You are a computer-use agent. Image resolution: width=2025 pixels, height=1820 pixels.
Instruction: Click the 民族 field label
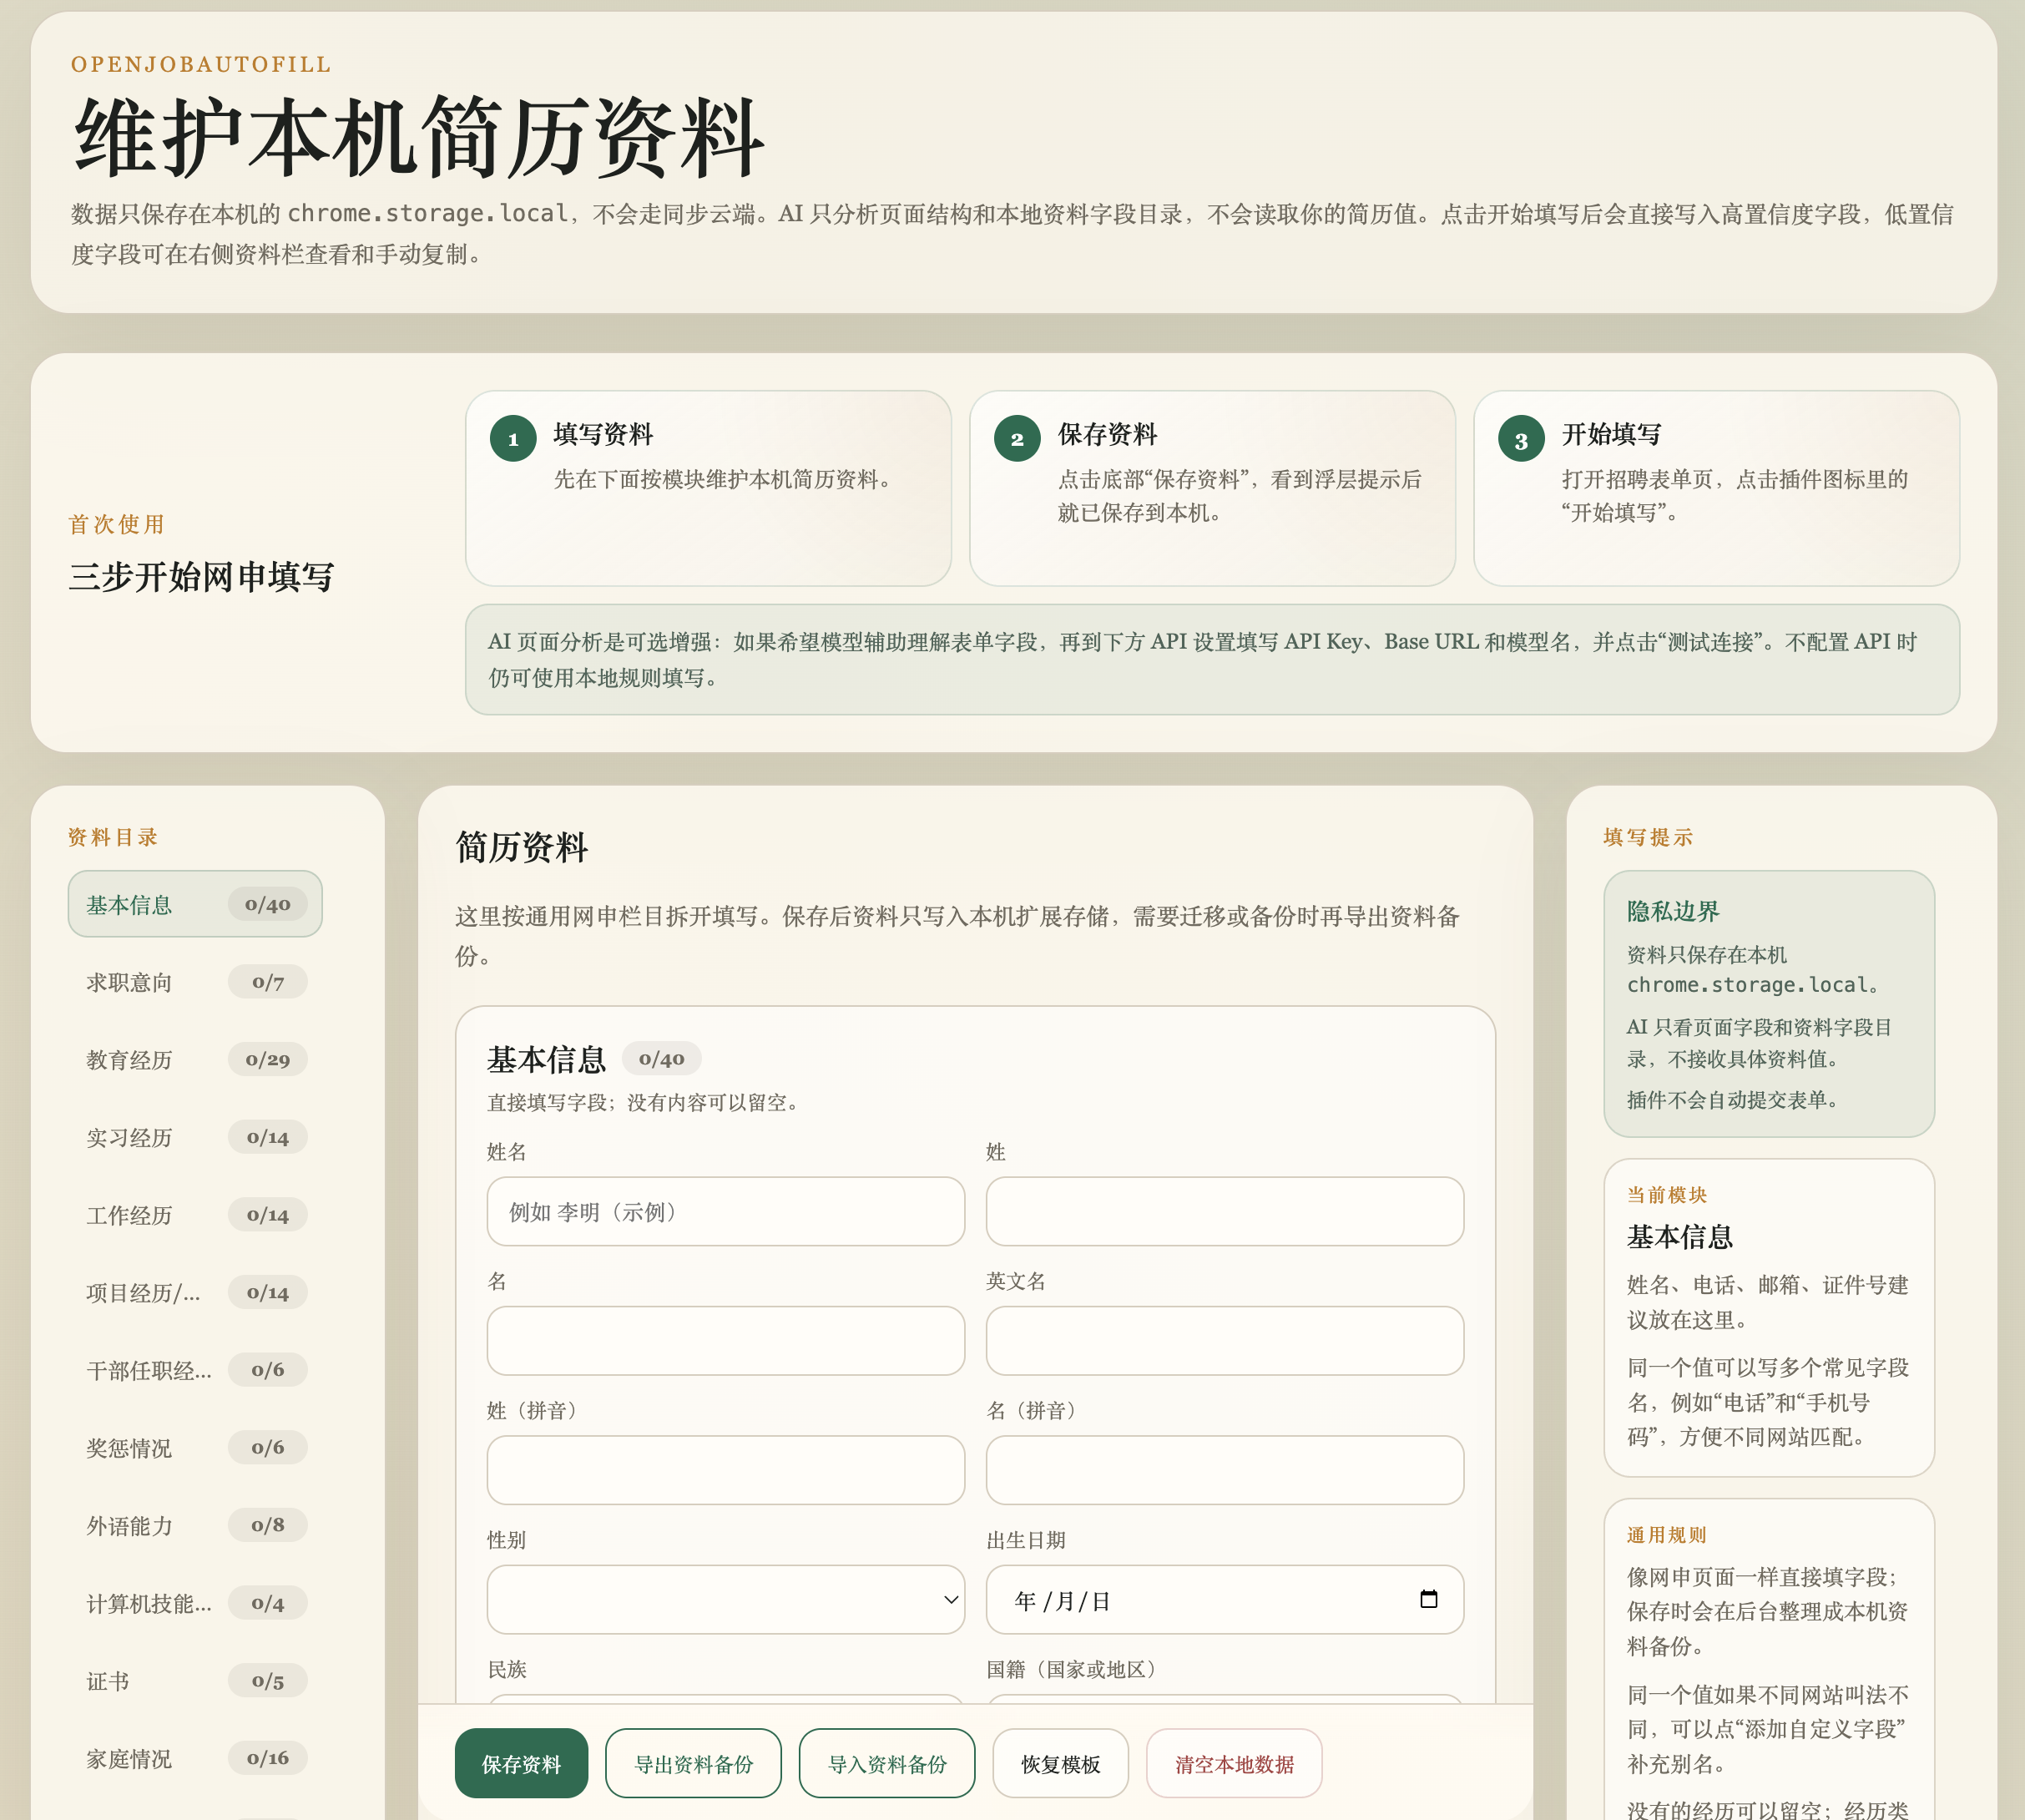click(507, 1669)
